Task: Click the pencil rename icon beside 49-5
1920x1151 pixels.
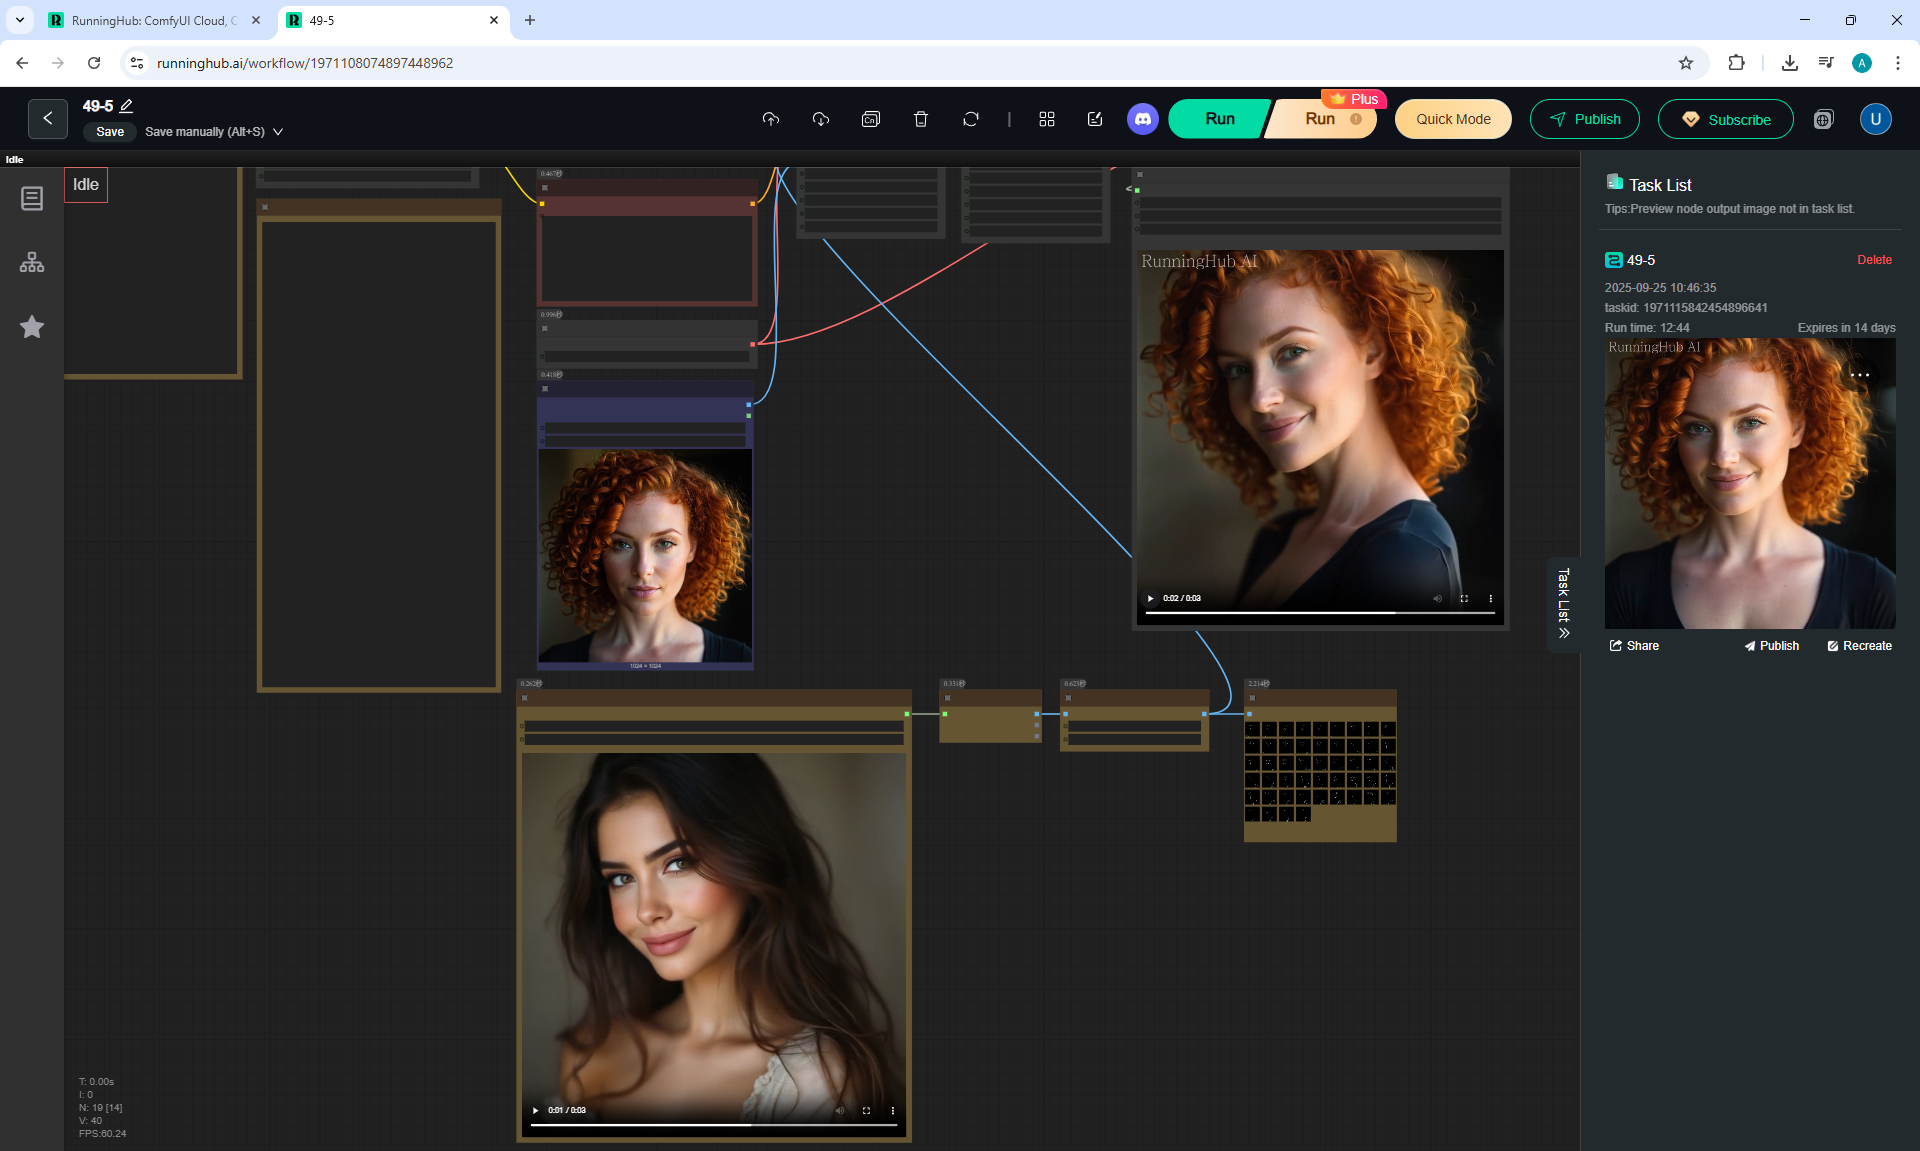Action: tap(126, 105)
